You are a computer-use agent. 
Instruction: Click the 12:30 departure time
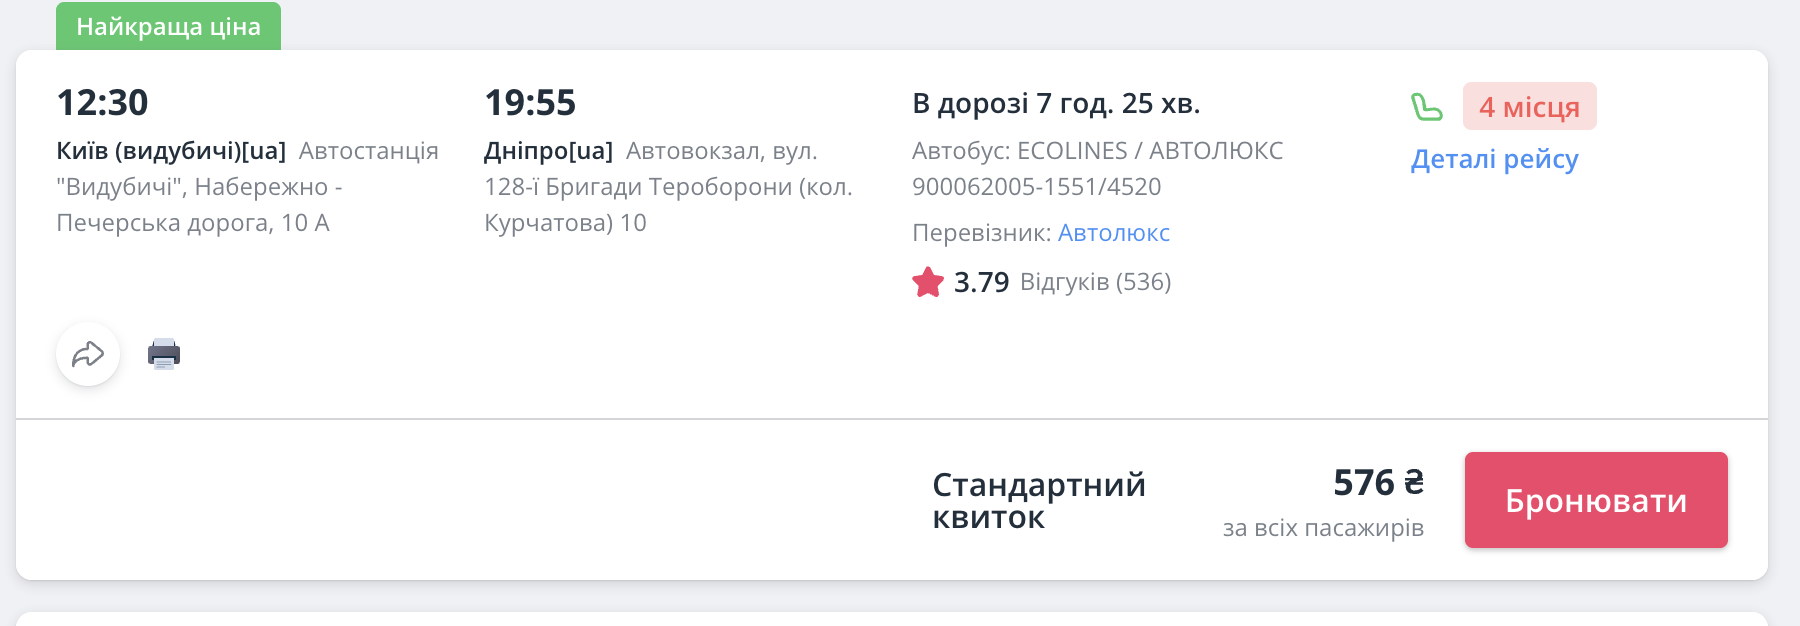pos(102,103)
